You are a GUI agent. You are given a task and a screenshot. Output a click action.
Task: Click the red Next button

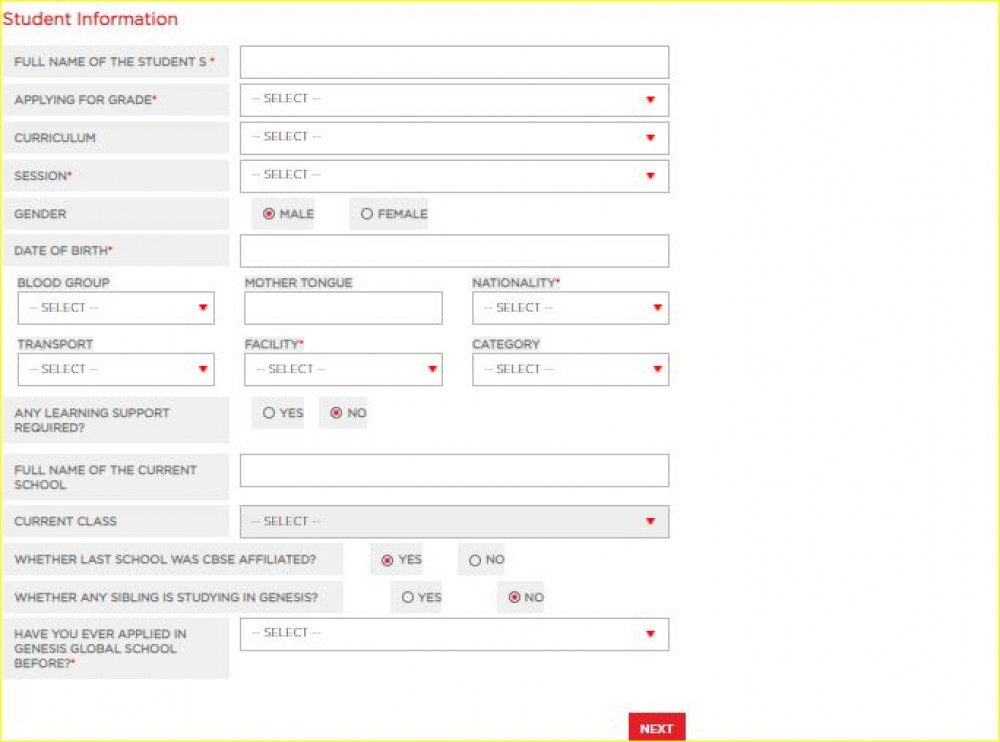coord(656,728)
